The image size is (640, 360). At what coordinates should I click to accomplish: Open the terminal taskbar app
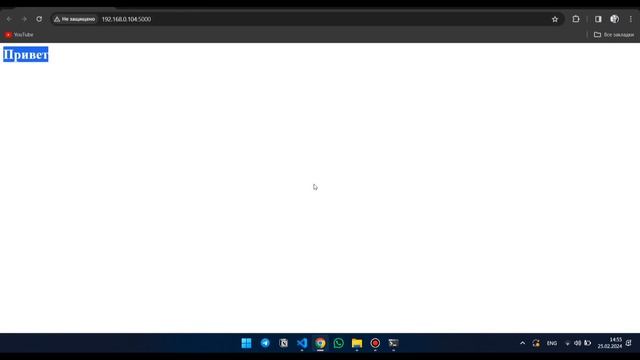(x=393, y=343)
